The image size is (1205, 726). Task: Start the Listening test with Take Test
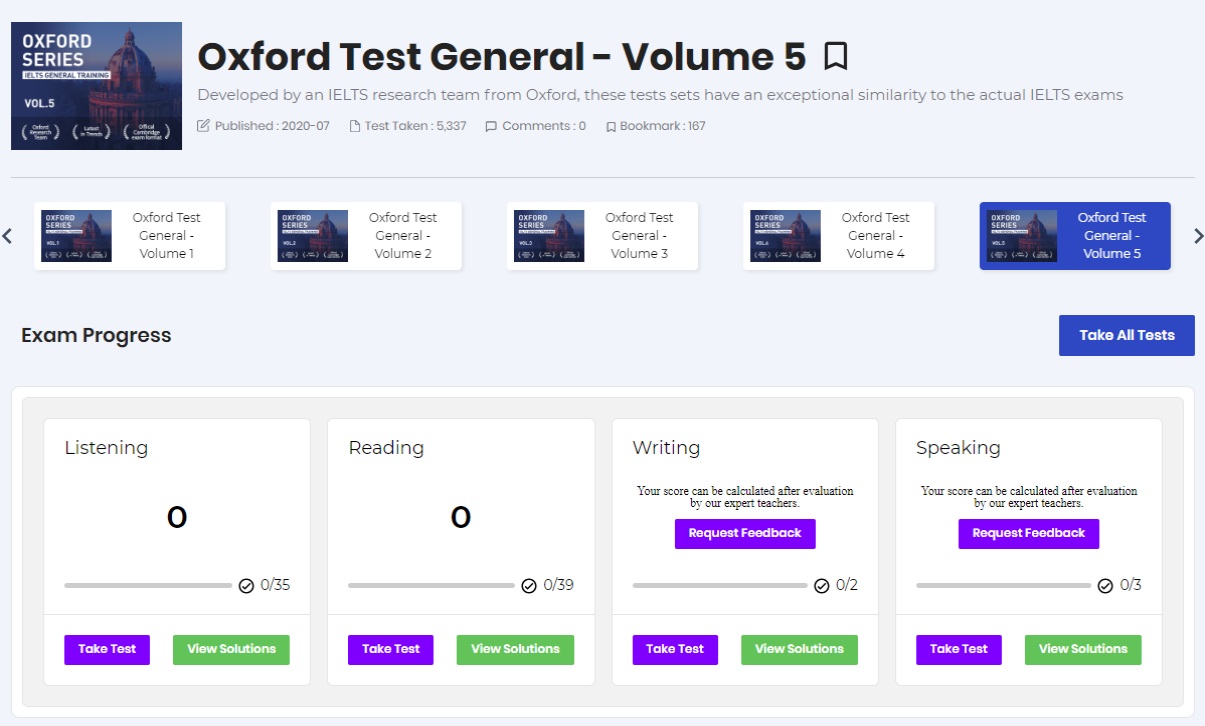[107, 649]
